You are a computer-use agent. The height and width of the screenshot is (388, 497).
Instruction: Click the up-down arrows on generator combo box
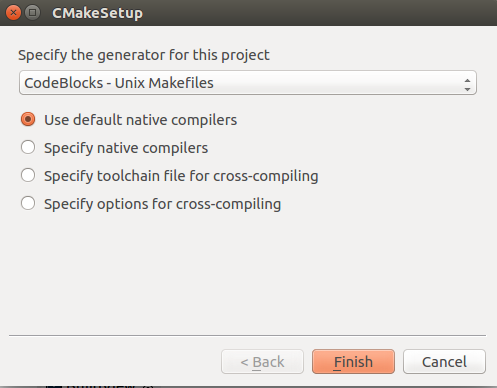click(x=467, y=85)
